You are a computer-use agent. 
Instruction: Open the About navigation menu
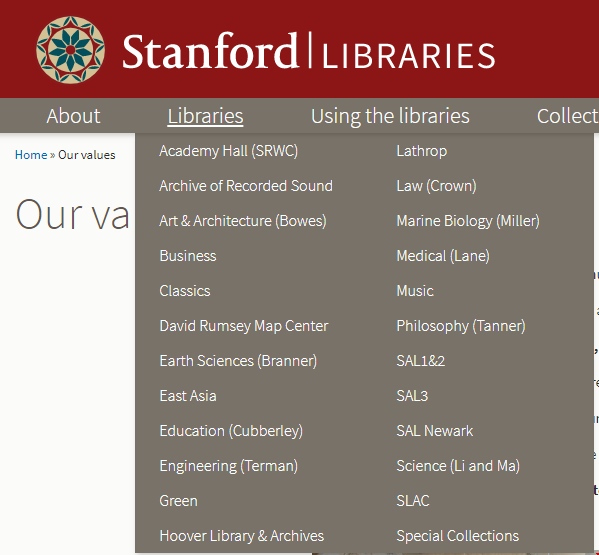click(73, 116)
